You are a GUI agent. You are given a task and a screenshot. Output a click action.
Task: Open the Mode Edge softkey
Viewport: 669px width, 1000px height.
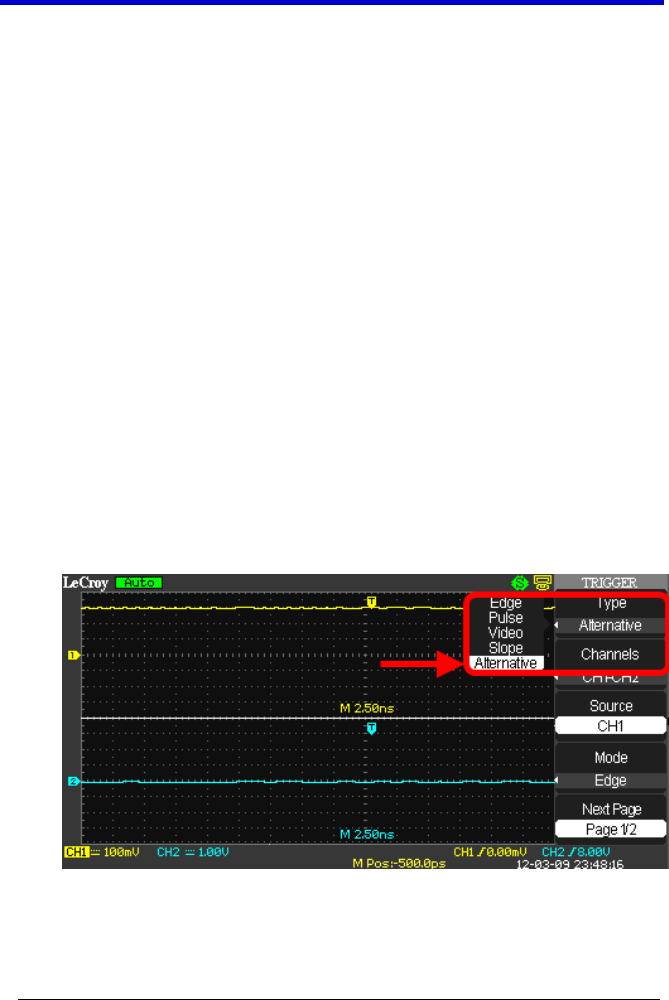click(x=610, y=767)
